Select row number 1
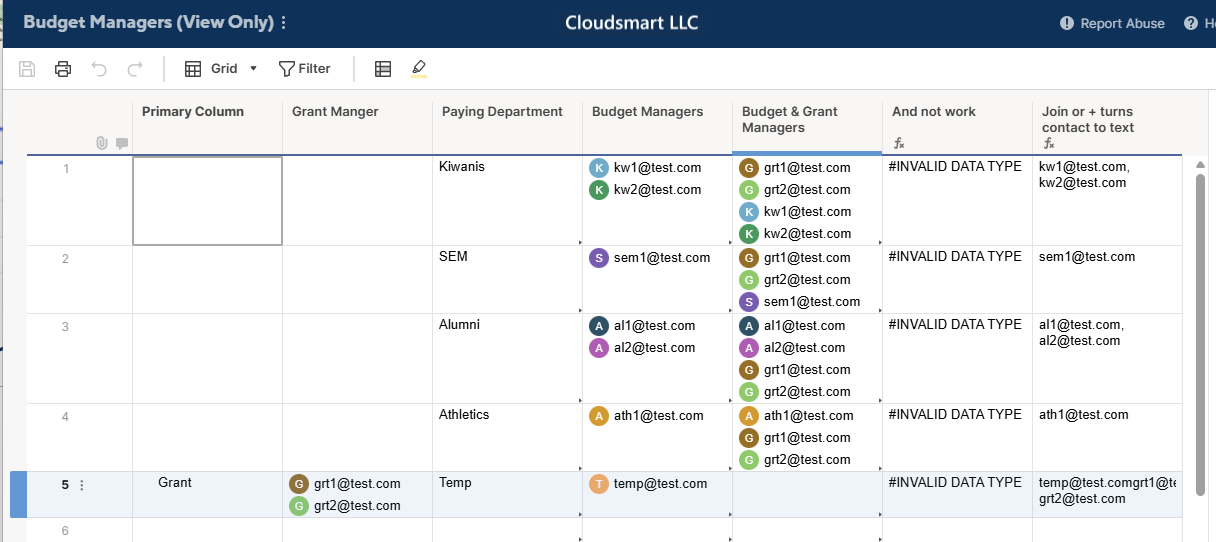The image size is (1216, 542). click(x=66, y=168)
